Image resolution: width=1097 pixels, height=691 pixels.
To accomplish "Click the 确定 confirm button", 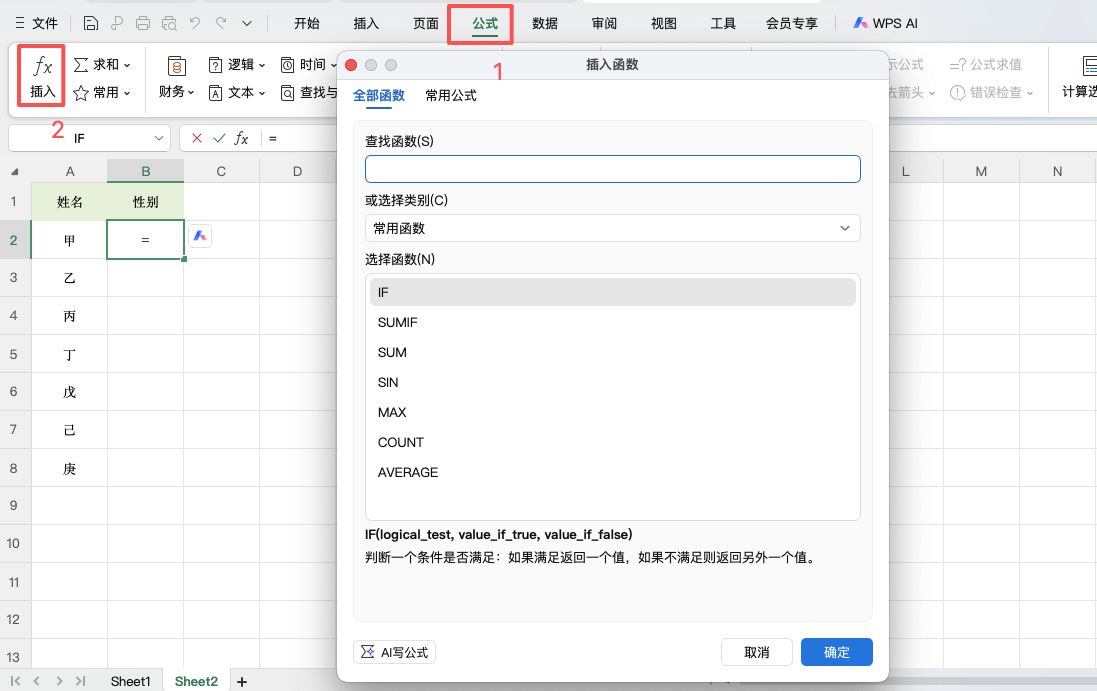I will [x=836, y=651].
